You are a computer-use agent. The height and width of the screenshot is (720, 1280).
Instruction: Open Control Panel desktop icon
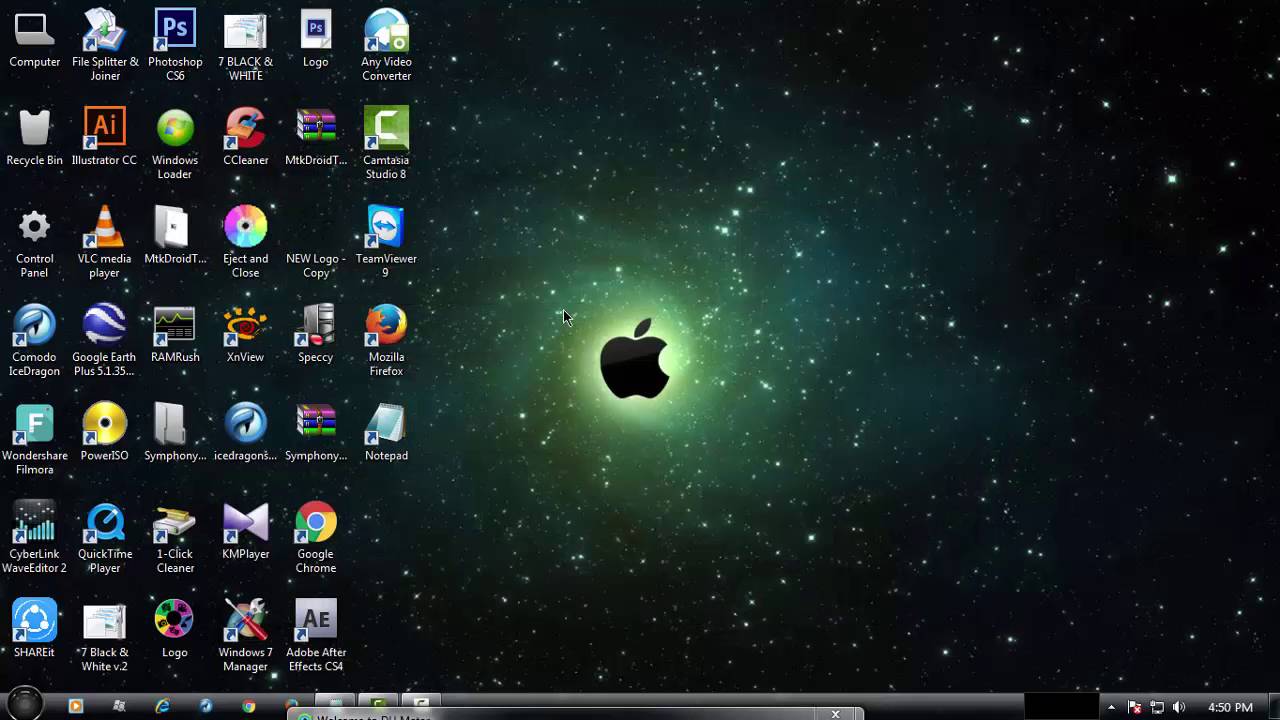35,242
